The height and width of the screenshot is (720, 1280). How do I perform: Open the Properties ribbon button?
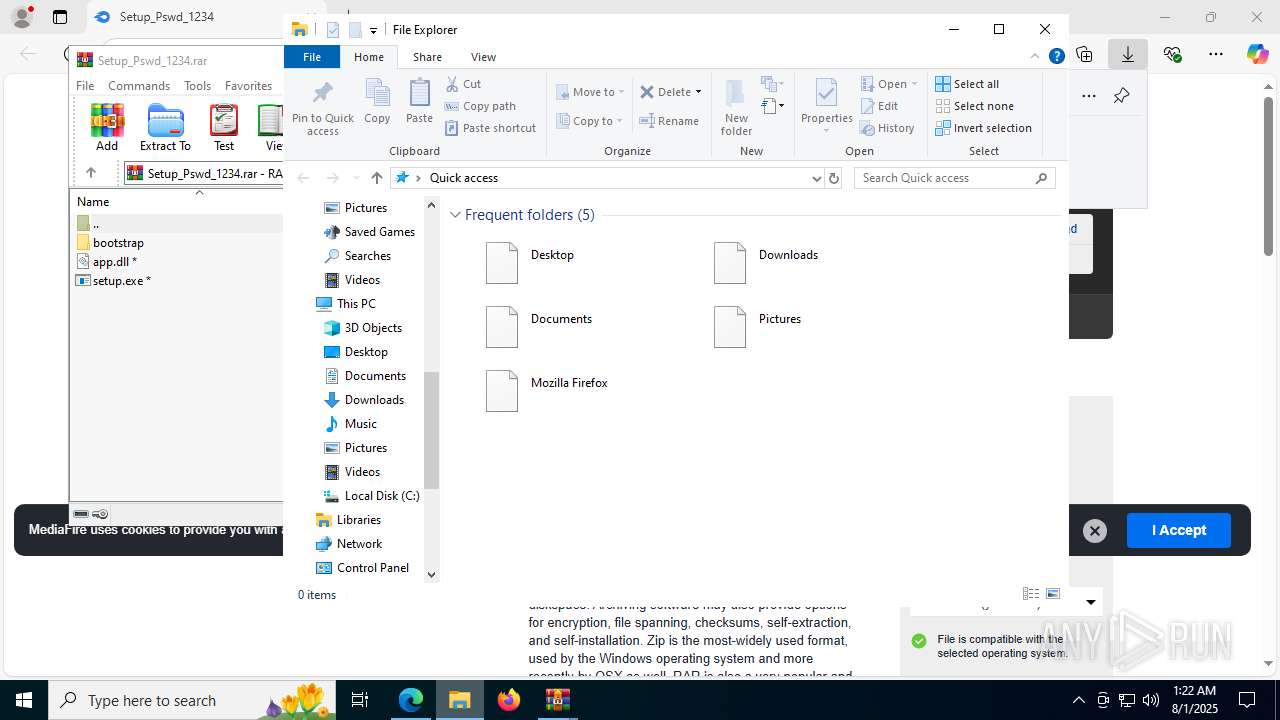click(826, 107)
